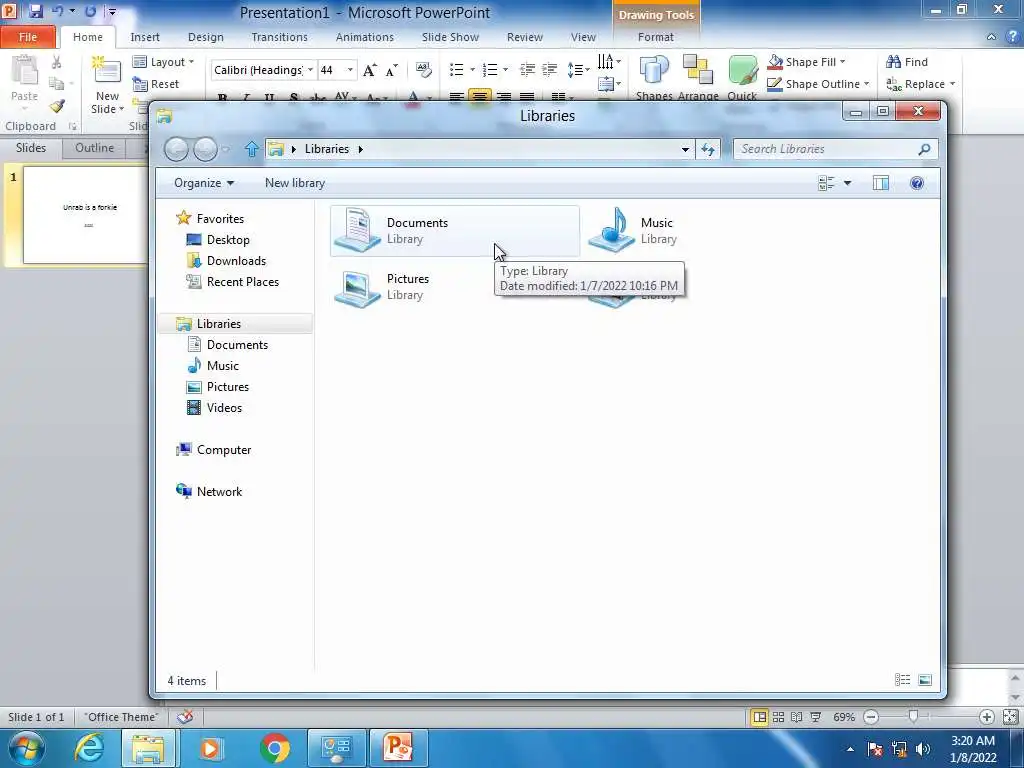1024x768 pixels.
Task: Open the change view dropdown arrow
Action: tap(848, 184)
